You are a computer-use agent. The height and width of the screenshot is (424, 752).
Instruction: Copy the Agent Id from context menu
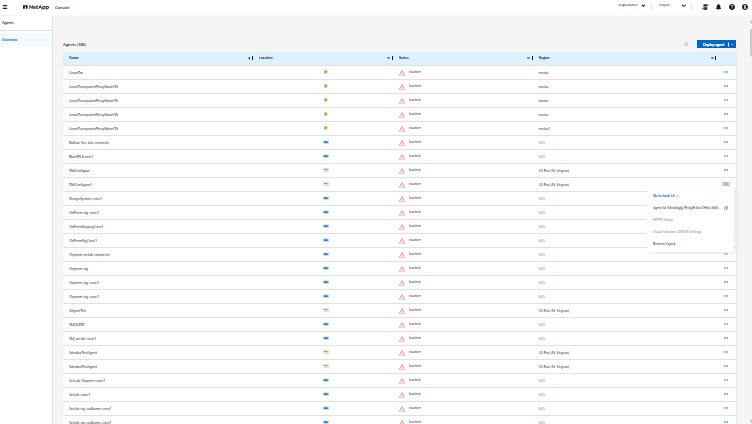point(726,208)
